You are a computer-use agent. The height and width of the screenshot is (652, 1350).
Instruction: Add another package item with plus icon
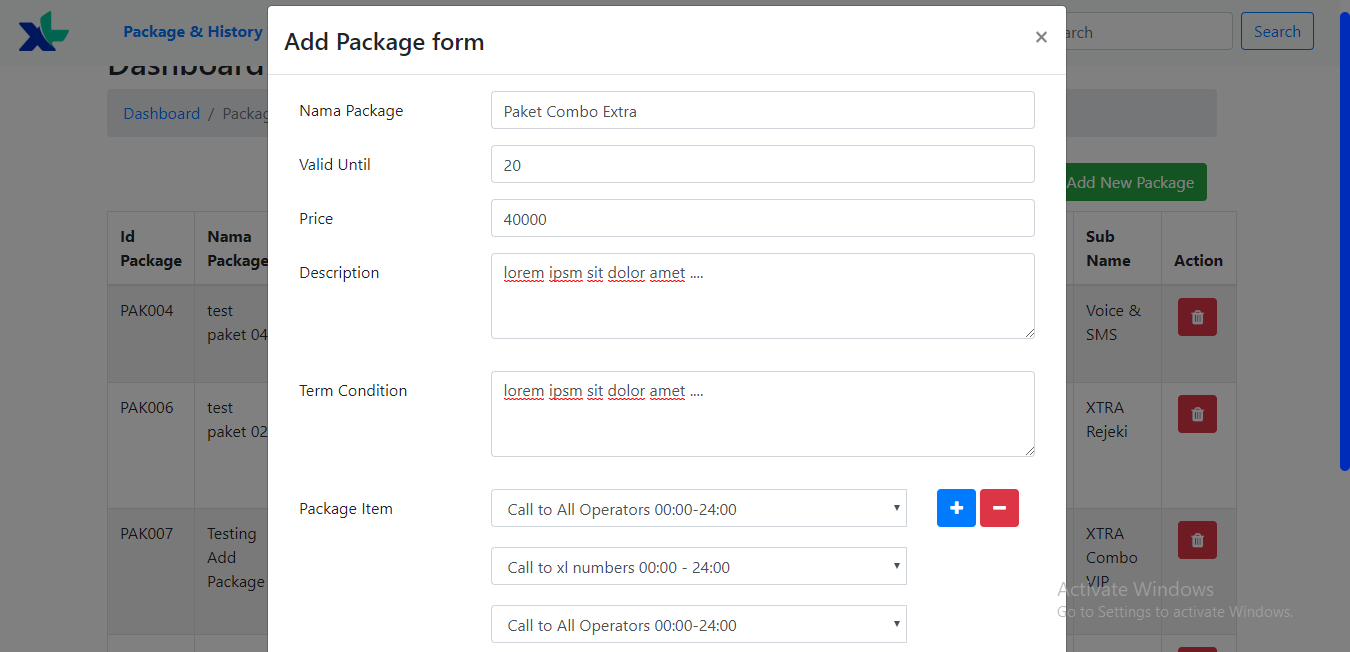(956, 508)
